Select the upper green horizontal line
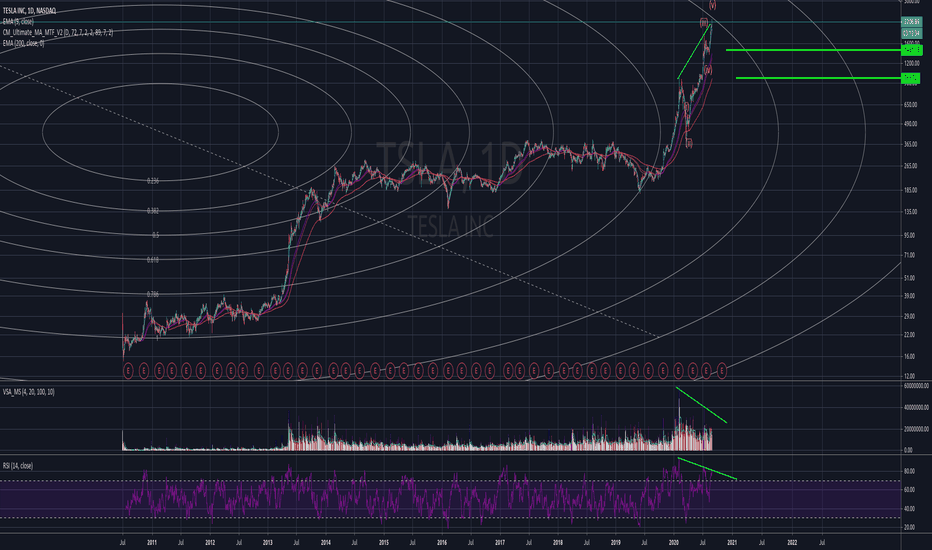 814,50
